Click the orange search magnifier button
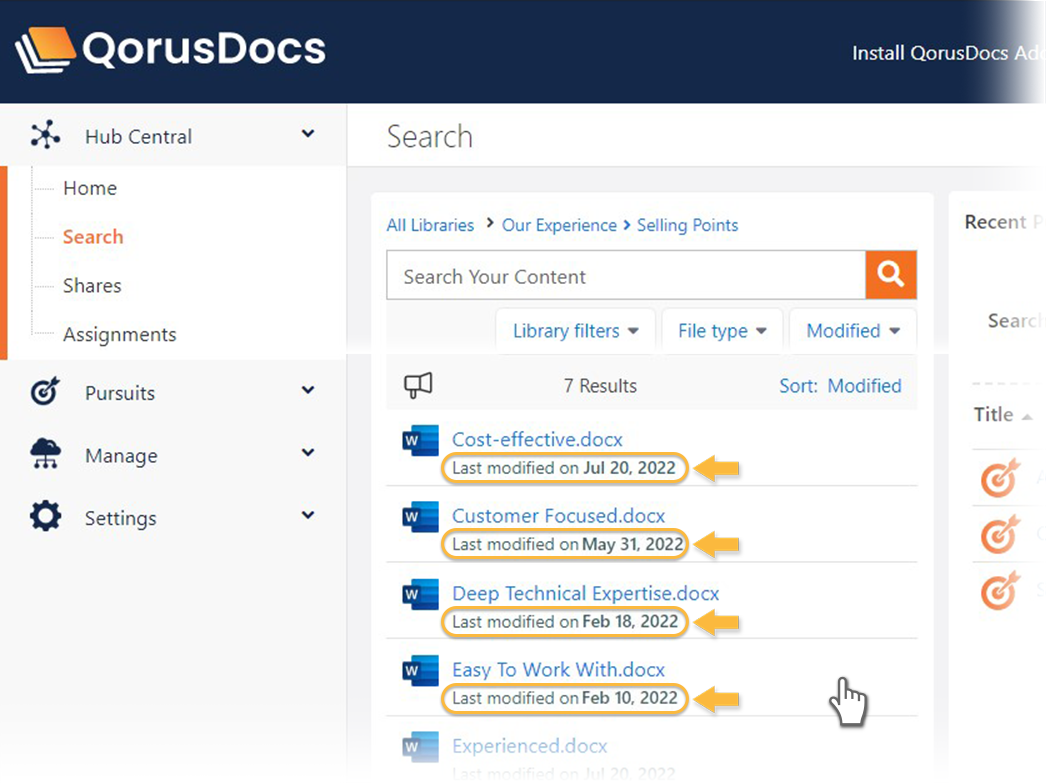The height and width of the screenshot is (783, 1046). click(891, 275)
